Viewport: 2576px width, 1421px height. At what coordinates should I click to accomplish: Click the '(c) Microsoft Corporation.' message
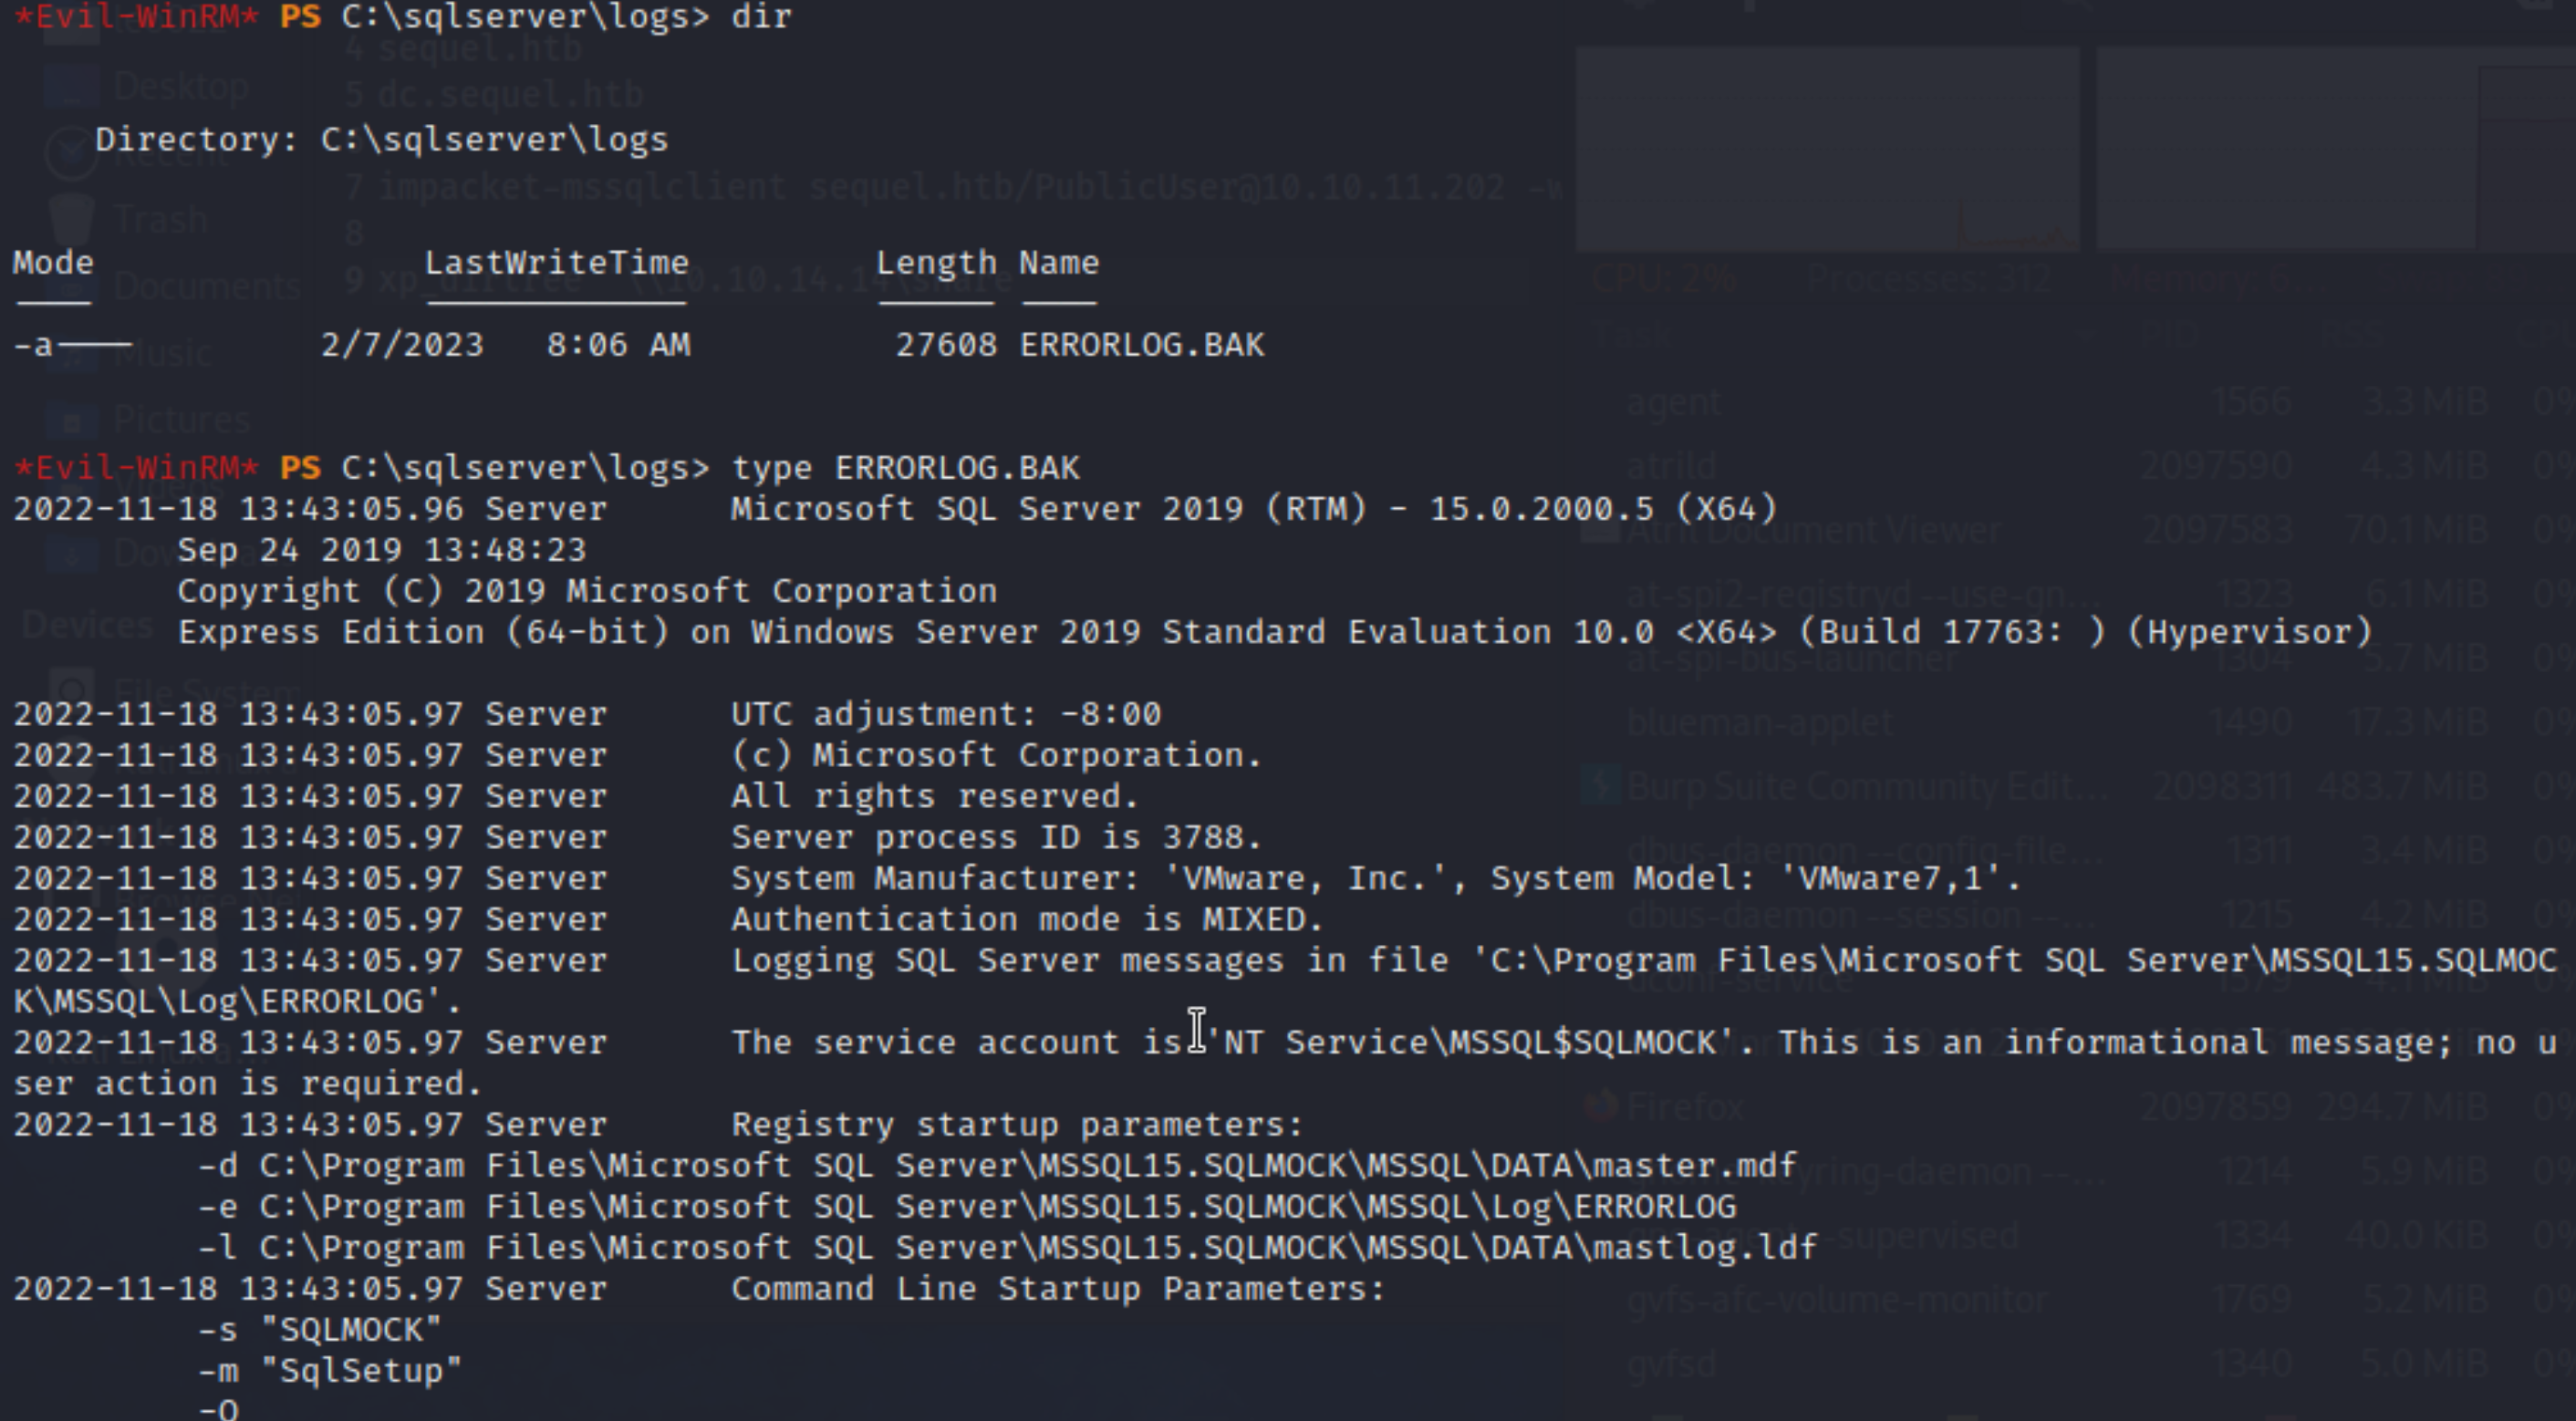[x=997, y=755]
